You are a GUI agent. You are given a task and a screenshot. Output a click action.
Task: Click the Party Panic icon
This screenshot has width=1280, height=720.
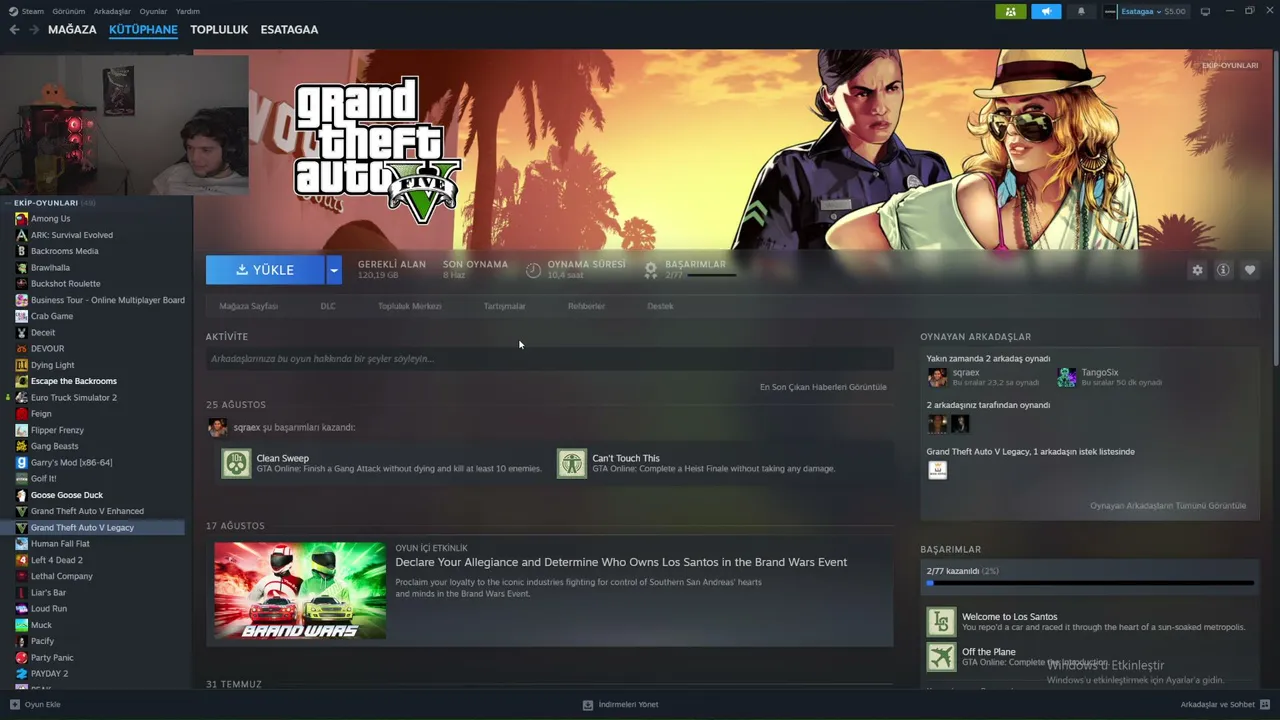click(21, 658)
